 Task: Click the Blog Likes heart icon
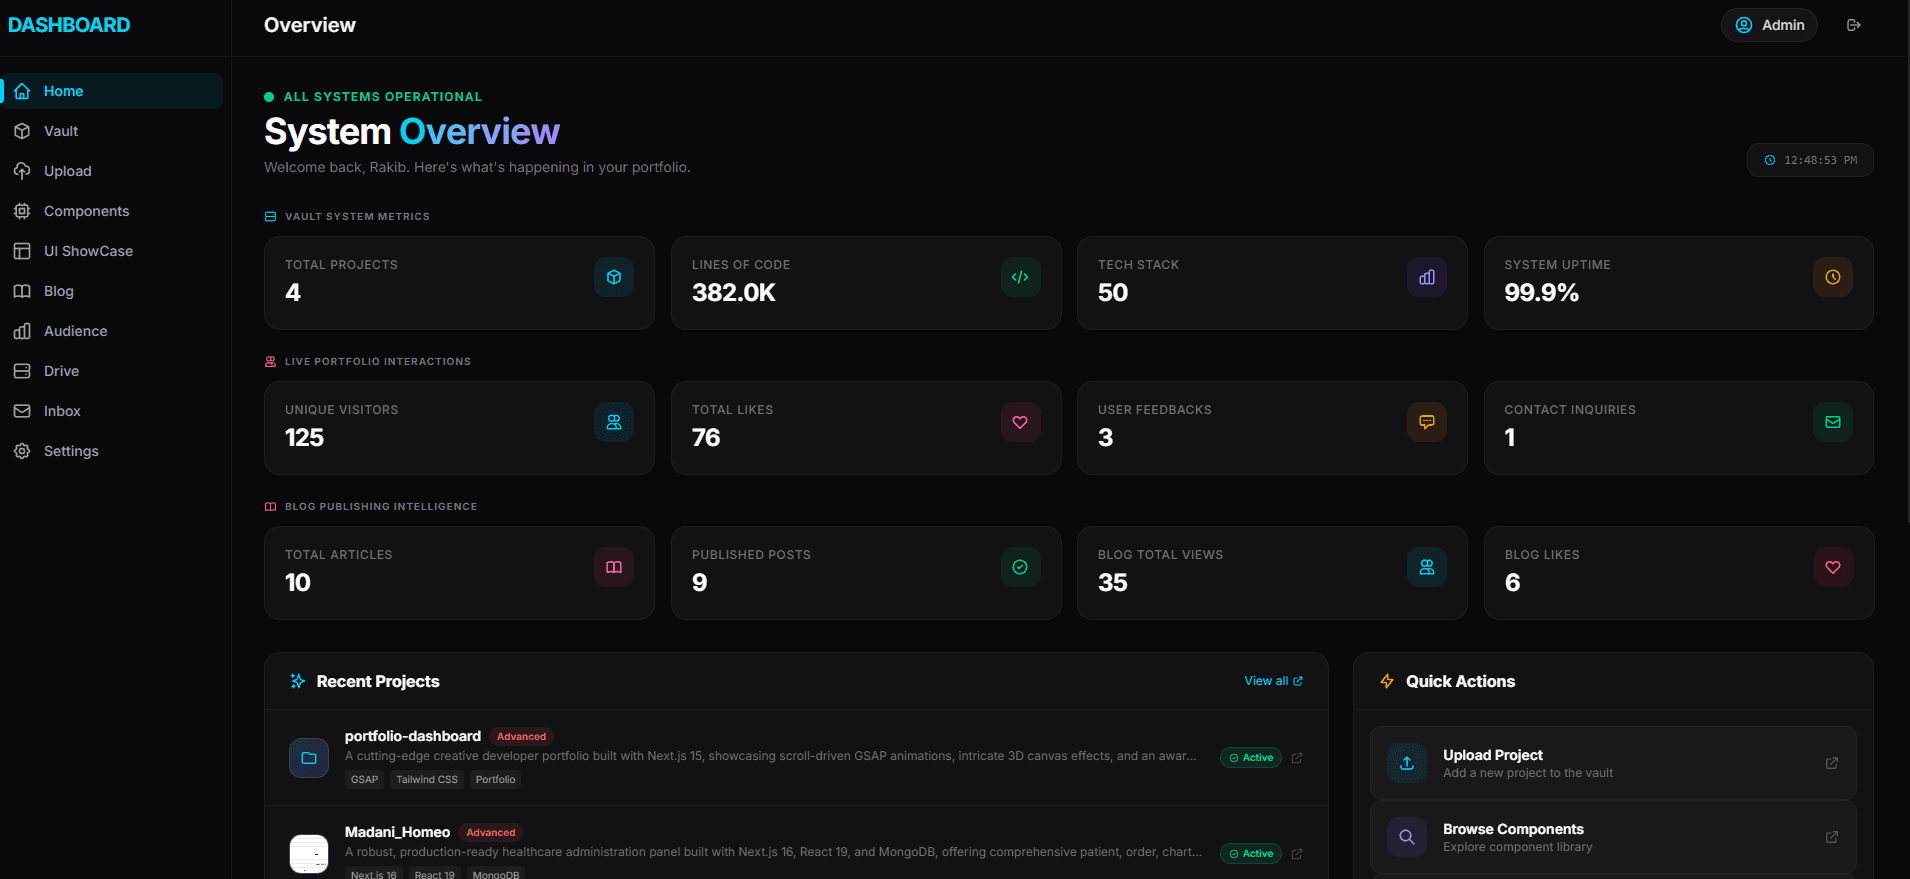click(1833, 567)
